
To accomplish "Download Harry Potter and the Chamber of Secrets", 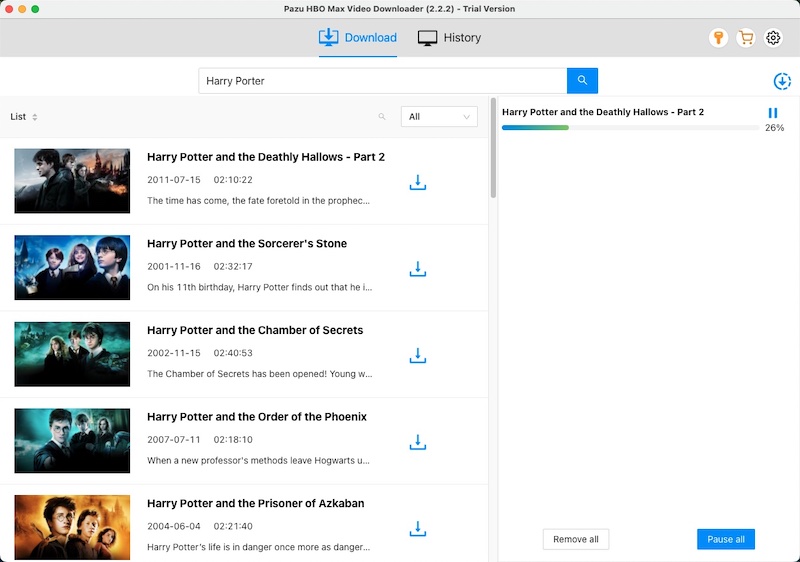I will pyautogui.click(x=418, y=355).
